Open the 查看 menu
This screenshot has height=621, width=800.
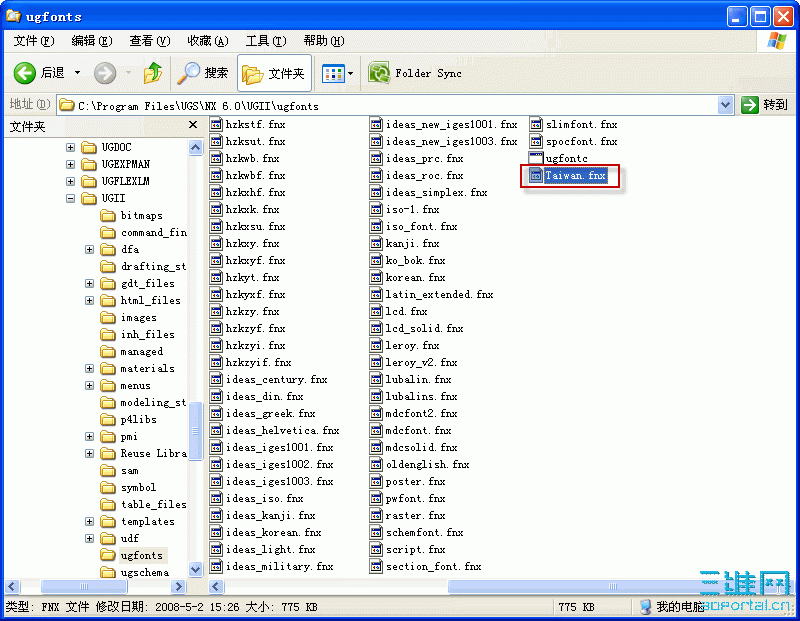point(147,41)
